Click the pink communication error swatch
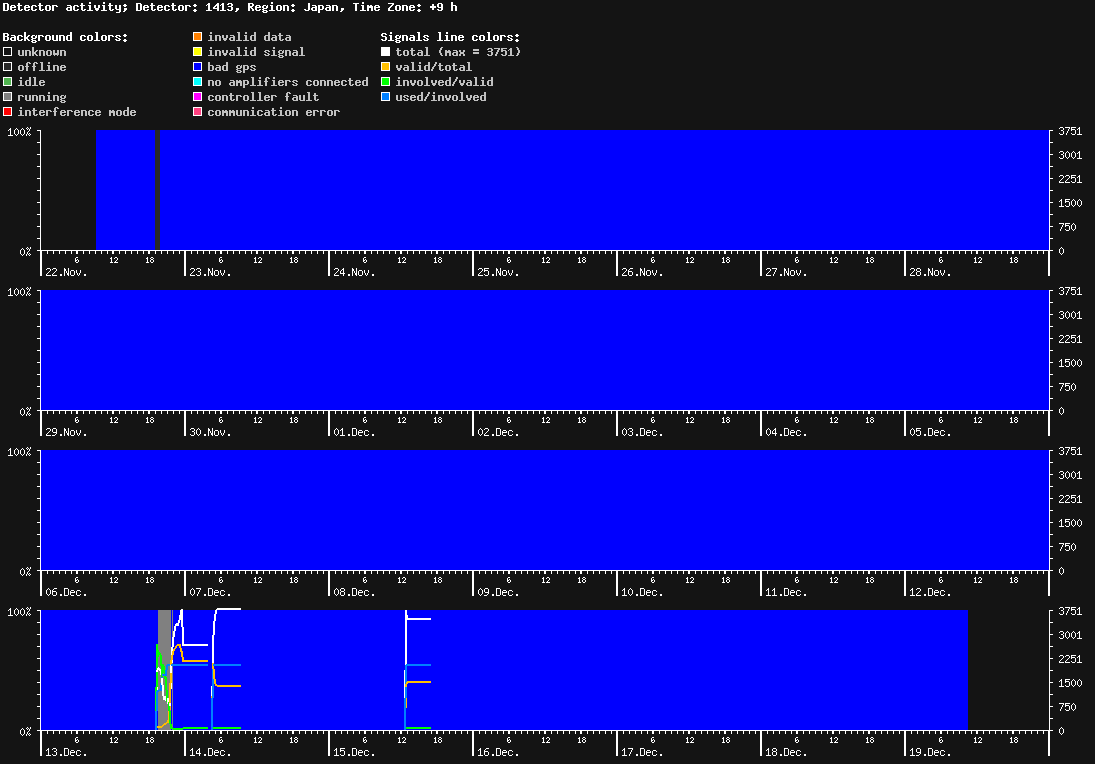Screen dimensions: 1095x764 click(x=198, y=112)
